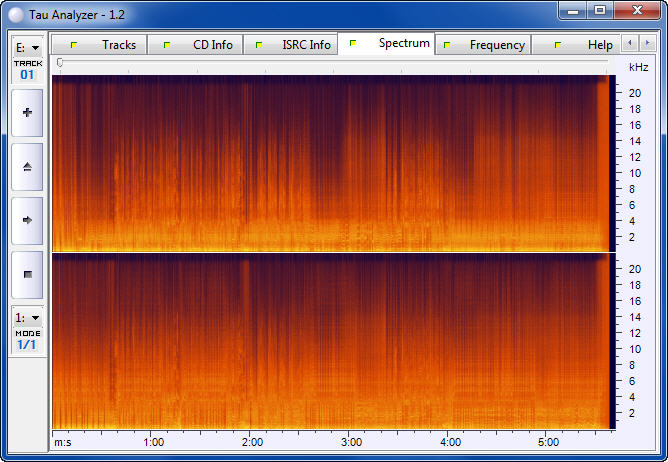Switch to the Frequency tab
The height and width of the screenshot is (462, 668).
(x=496, y=45)
